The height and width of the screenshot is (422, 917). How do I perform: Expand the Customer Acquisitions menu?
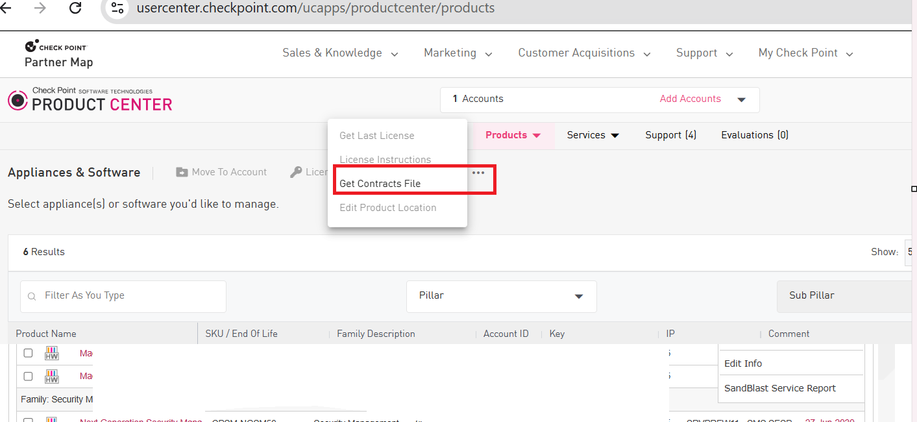tap(584, 53)
